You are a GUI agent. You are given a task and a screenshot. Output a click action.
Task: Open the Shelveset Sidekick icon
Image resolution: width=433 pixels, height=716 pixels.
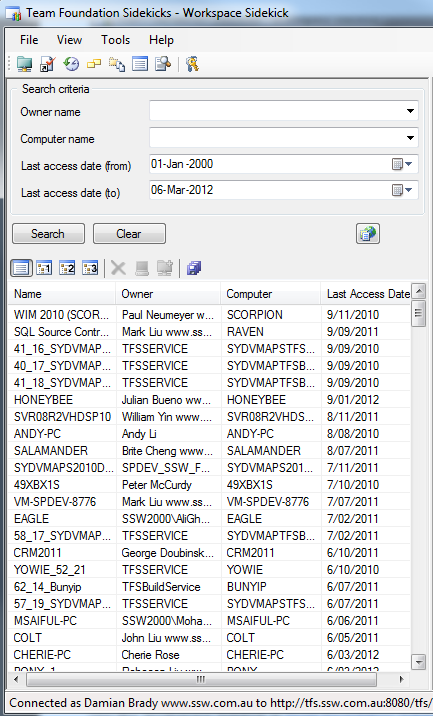click(x=117, y=64)
